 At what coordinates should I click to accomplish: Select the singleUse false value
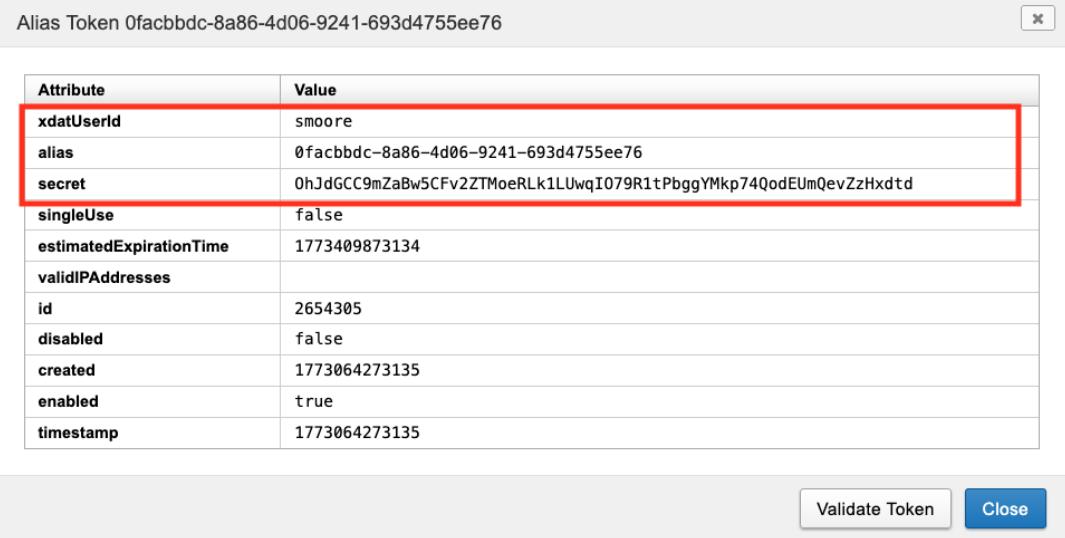tap(319, 215)
